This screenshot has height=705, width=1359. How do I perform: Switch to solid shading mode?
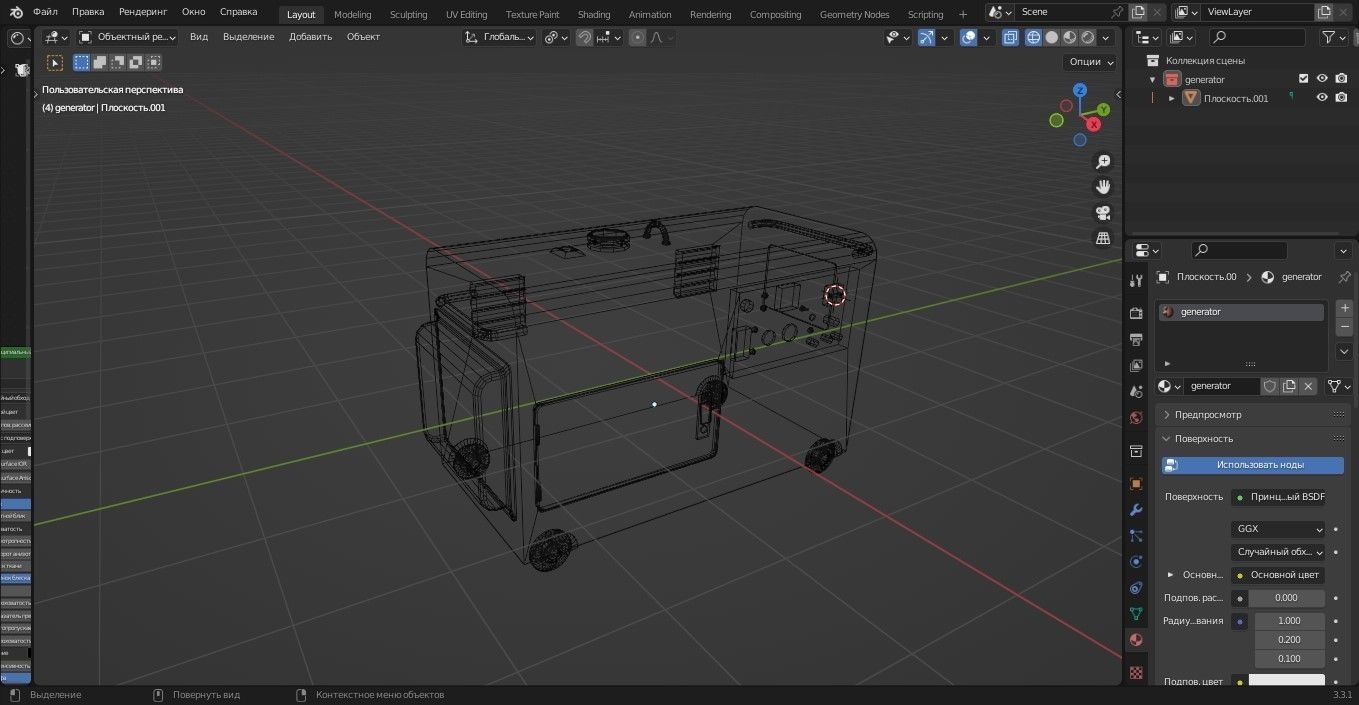1052,38
